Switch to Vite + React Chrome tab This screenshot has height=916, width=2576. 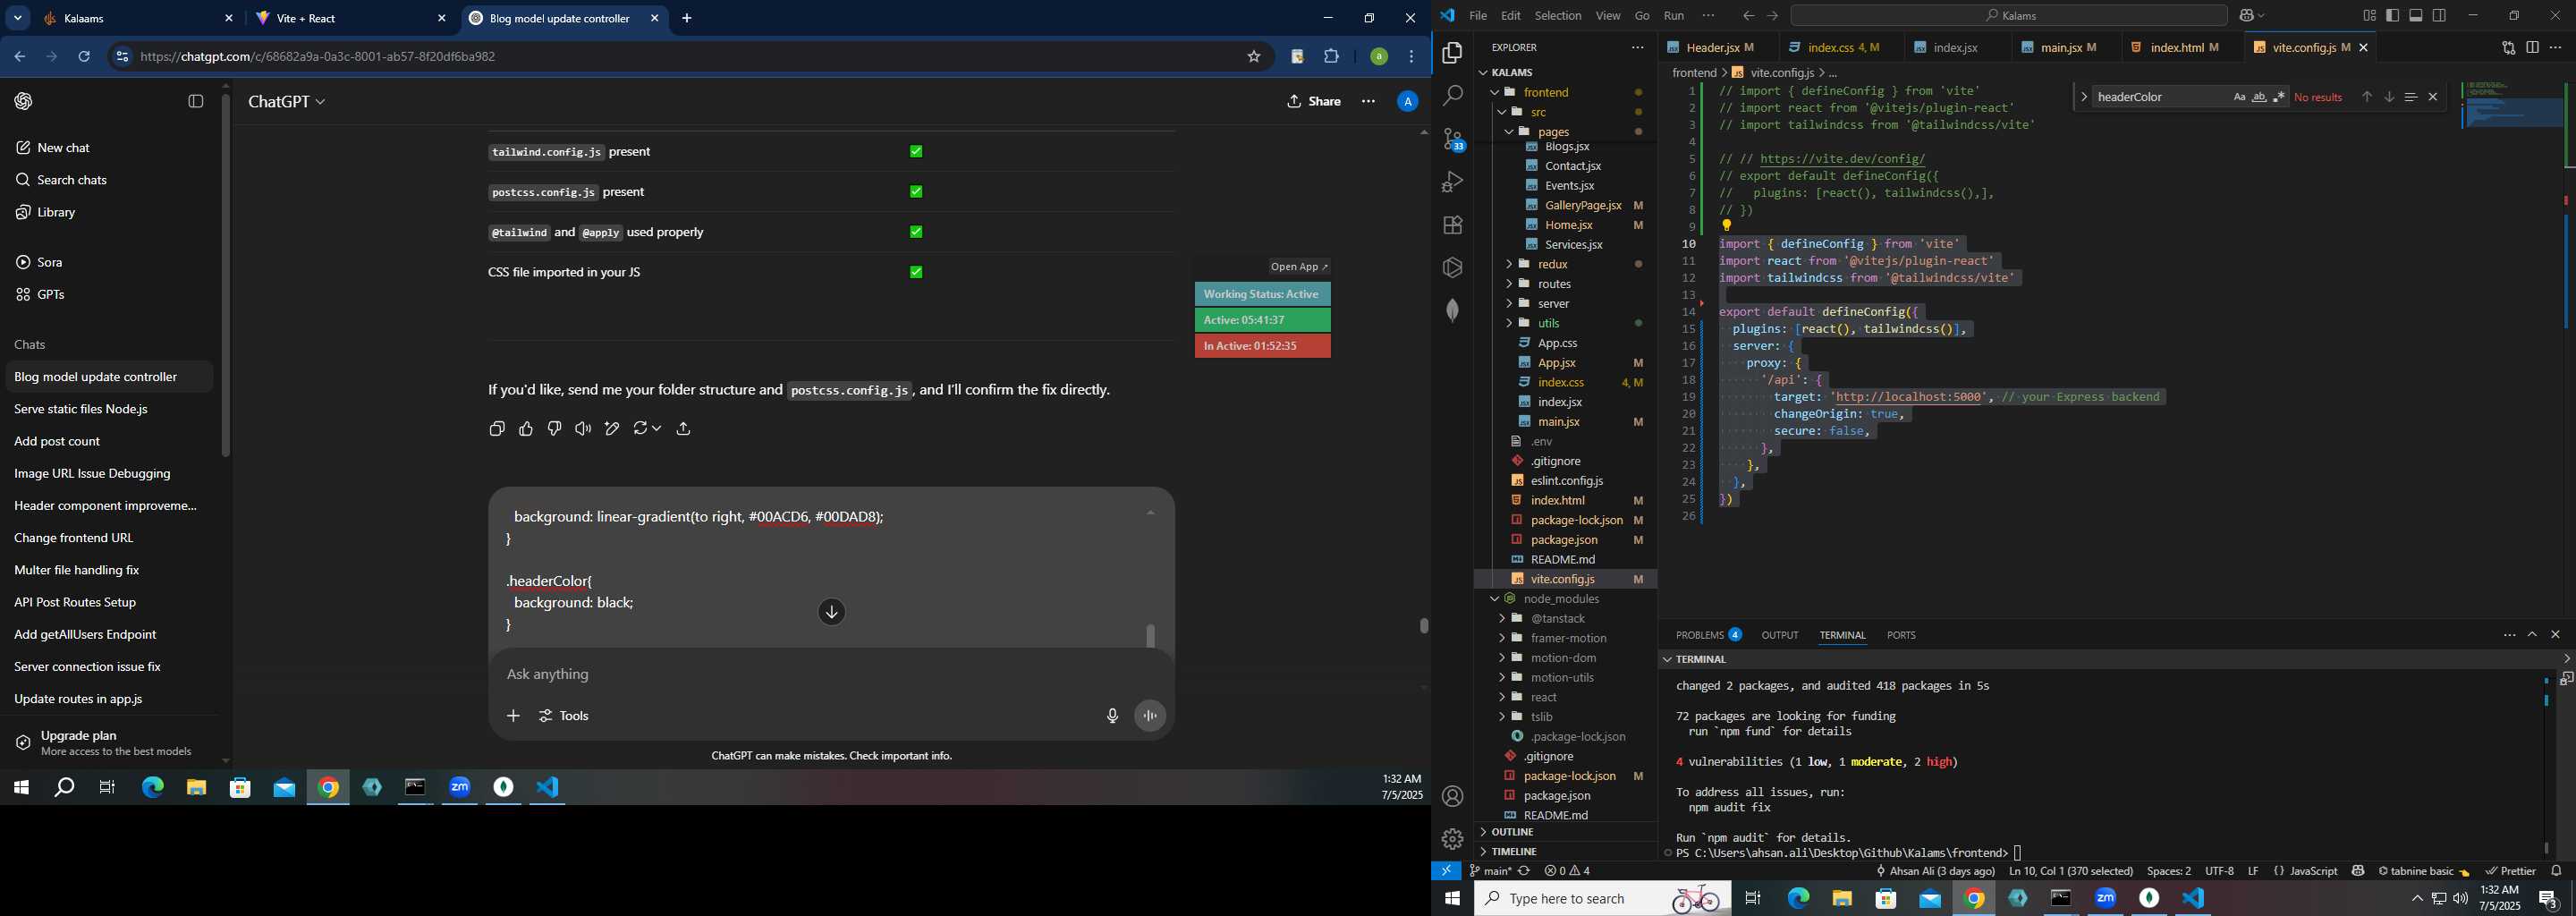click(x=350, y=19)
